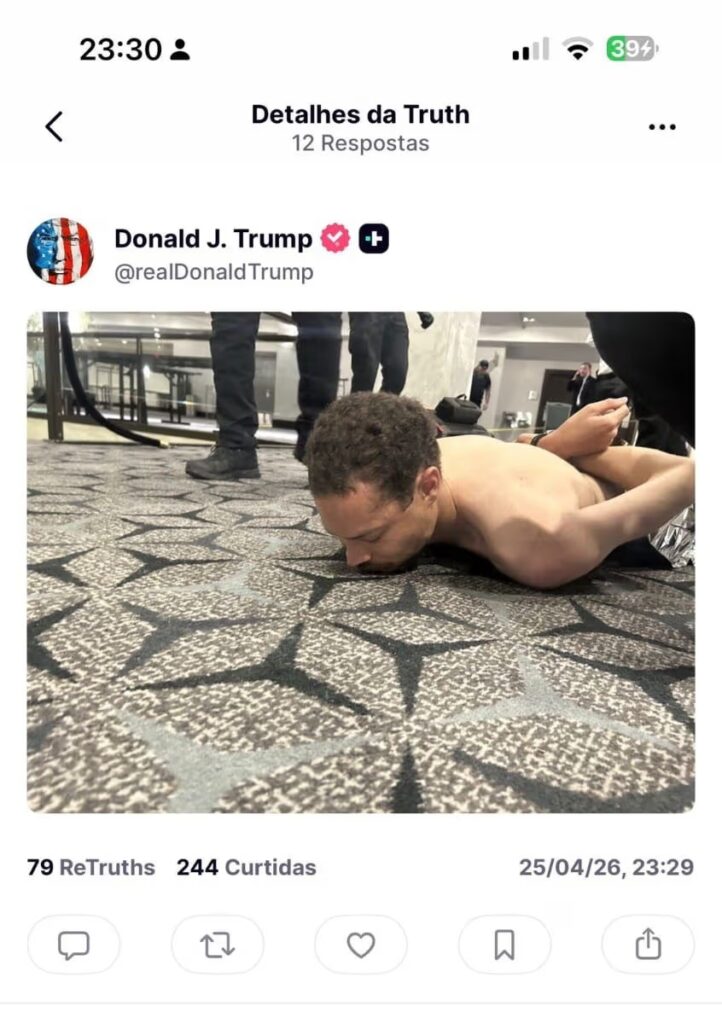This screenshot has width=722, height=1024.
Task: View the 79 ReTruths list
Action: (x=91, y=867)
